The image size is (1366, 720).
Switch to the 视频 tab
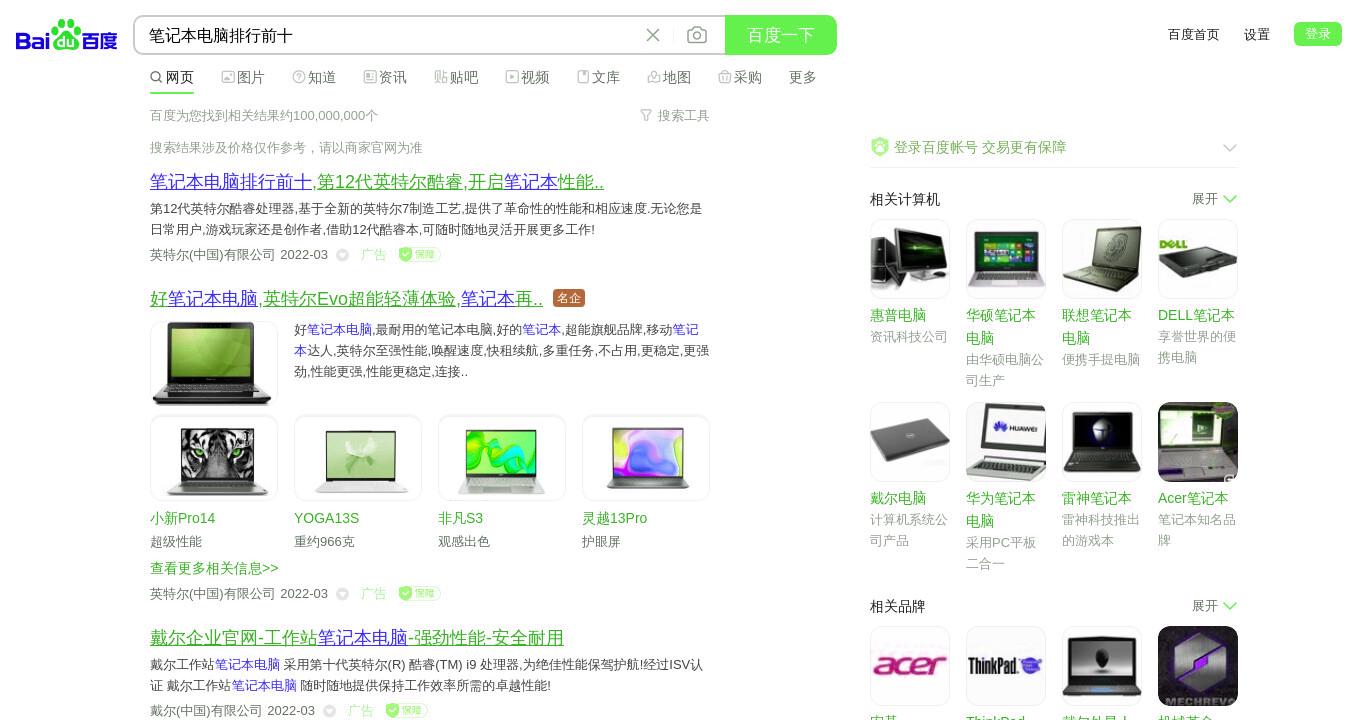527,77
